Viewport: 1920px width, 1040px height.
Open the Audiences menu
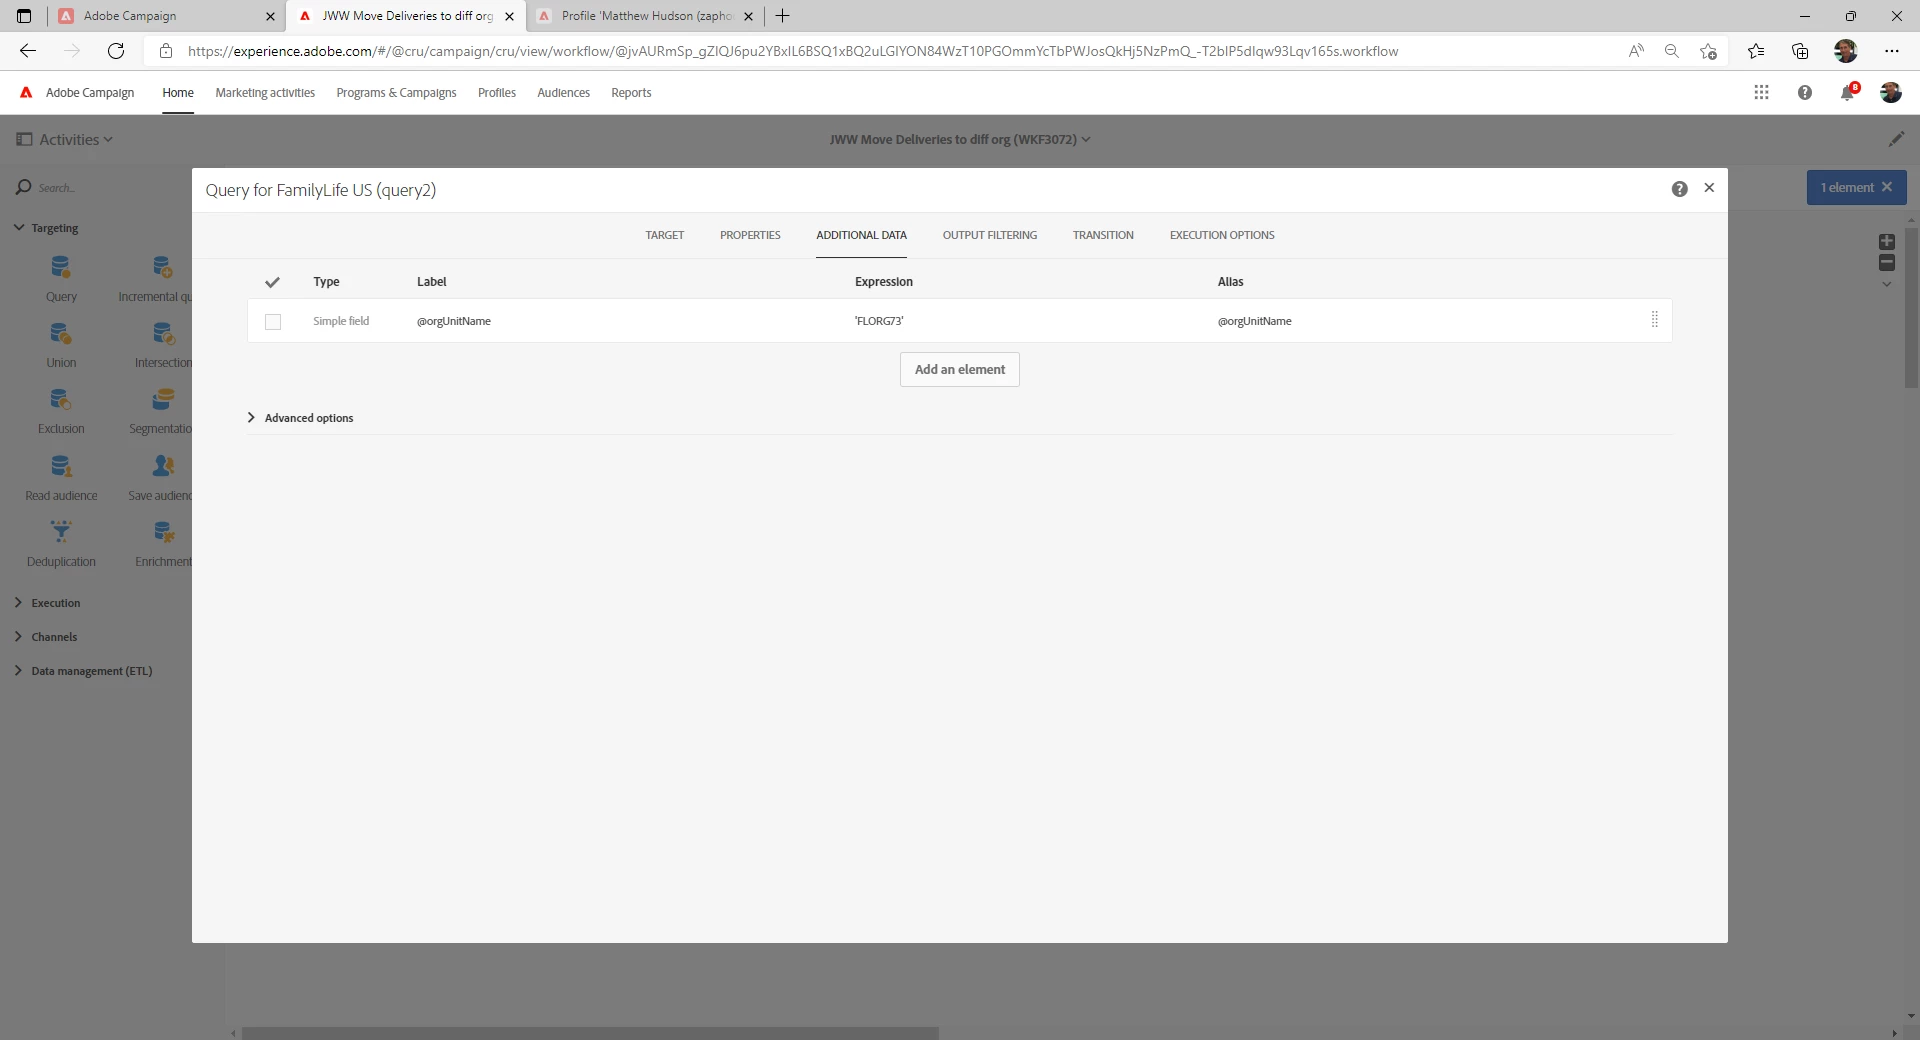[x=564, y=93]
